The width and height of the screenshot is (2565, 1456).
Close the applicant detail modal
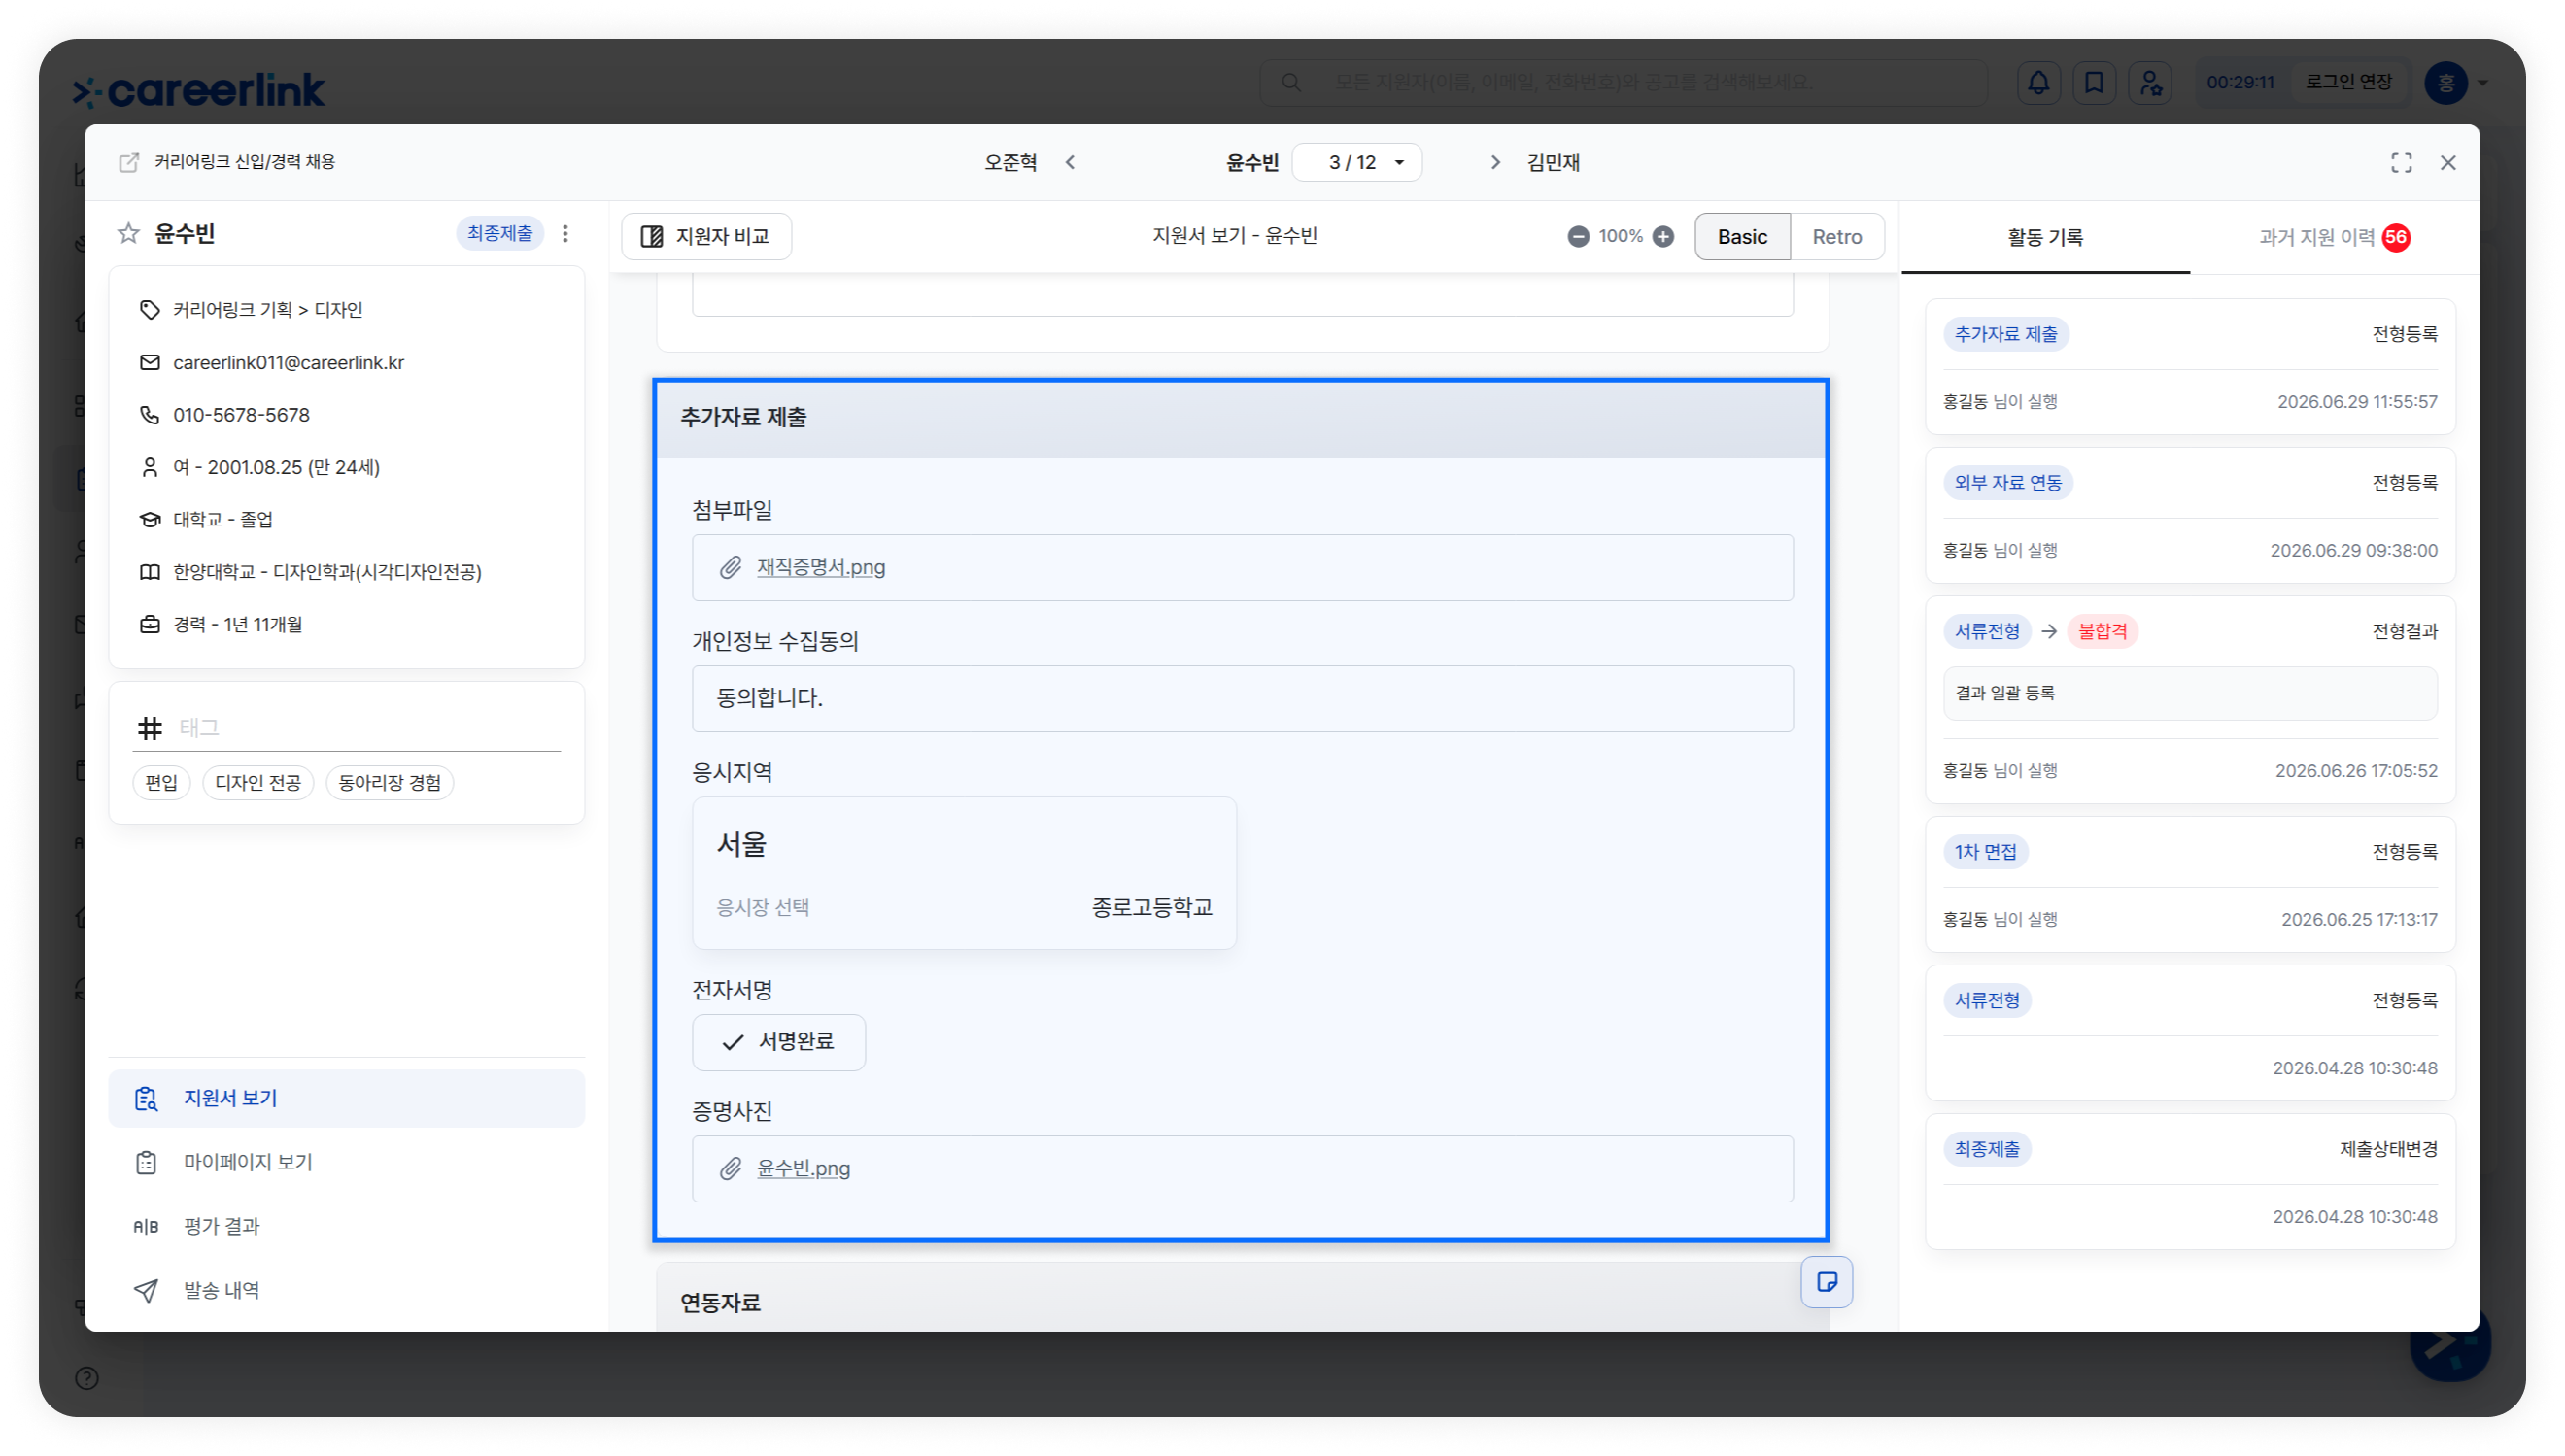click(2448, 162)
